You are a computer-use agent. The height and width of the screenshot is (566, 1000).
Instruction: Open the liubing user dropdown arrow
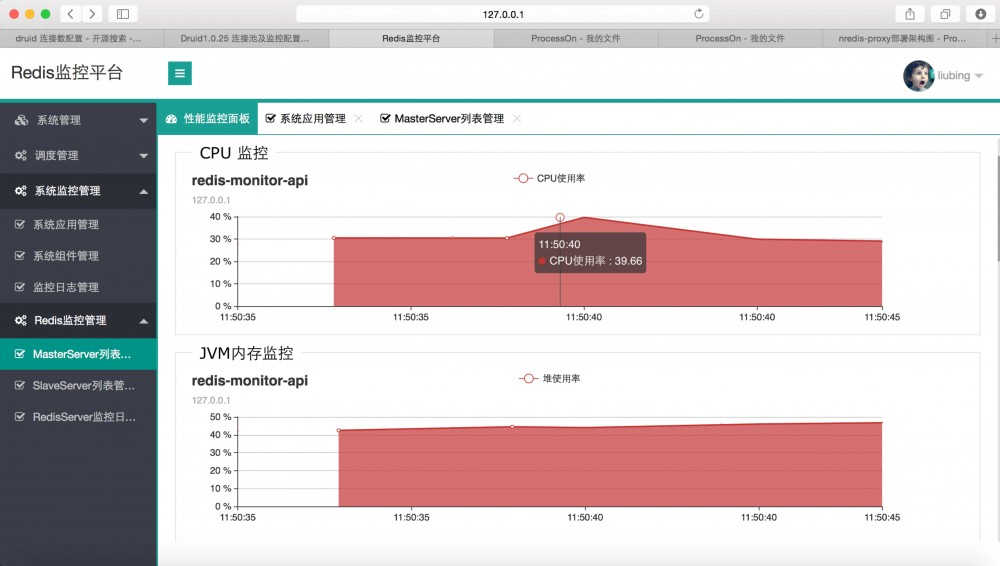point(978,77)
